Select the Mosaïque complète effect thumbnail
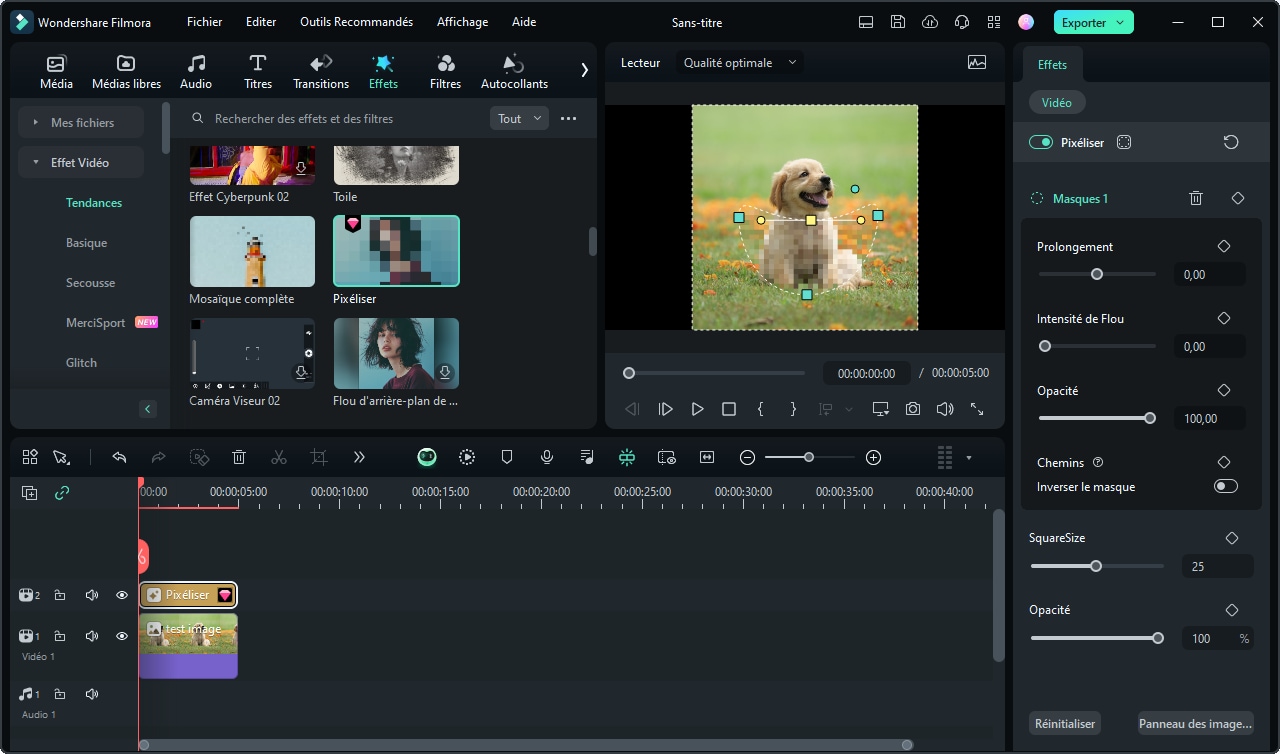Screen dimensions: 1280x754 pos(252,251)
